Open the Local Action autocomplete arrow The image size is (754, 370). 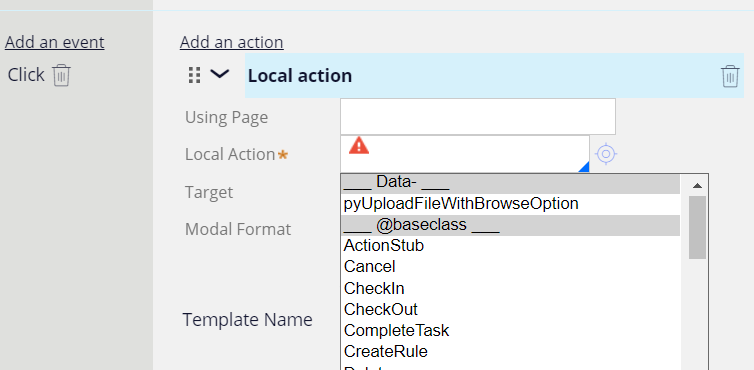(x=583, y=167)
